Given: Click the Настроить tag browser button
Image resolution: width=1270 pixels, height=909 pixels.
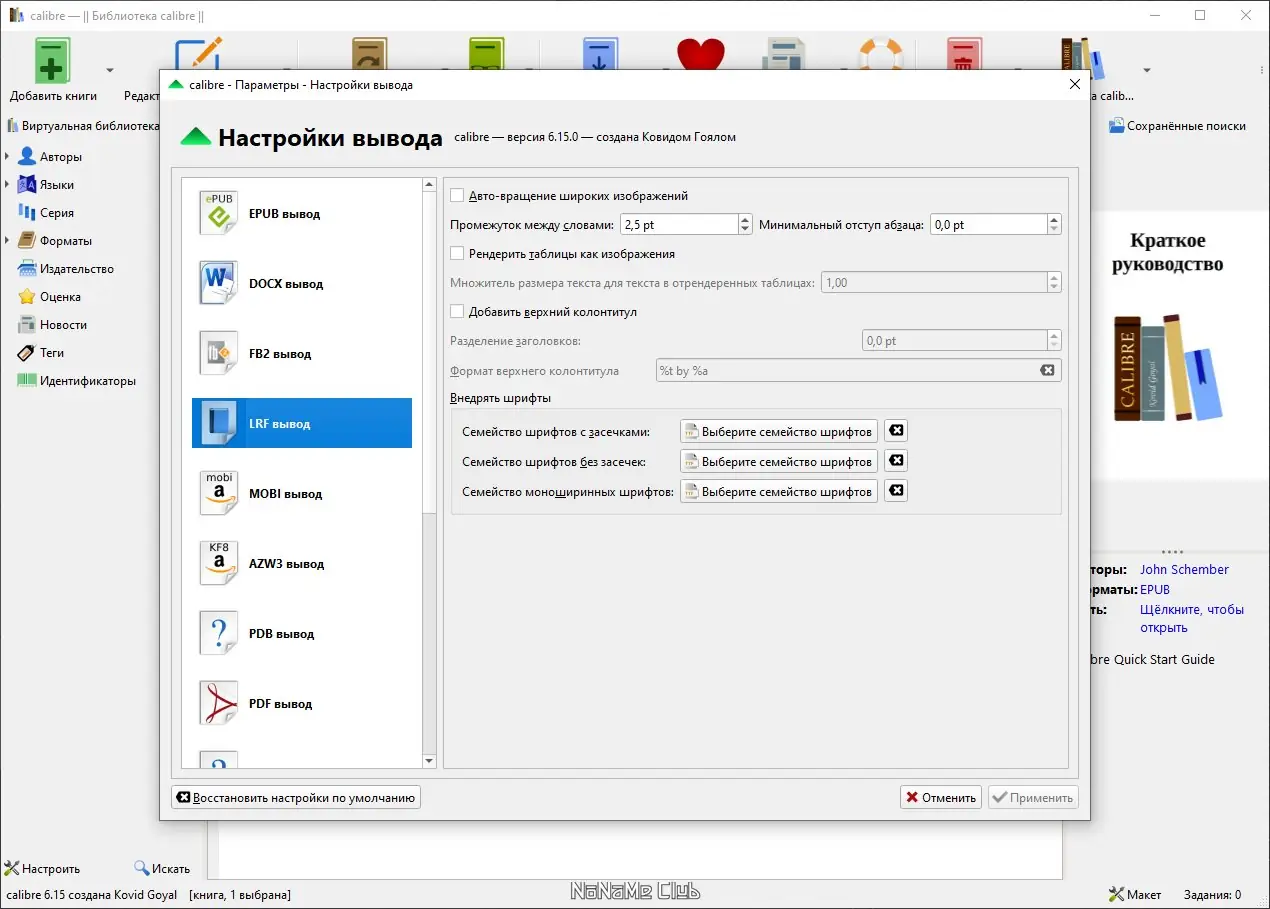Looking at the screenshot, I should click(42, 868).
